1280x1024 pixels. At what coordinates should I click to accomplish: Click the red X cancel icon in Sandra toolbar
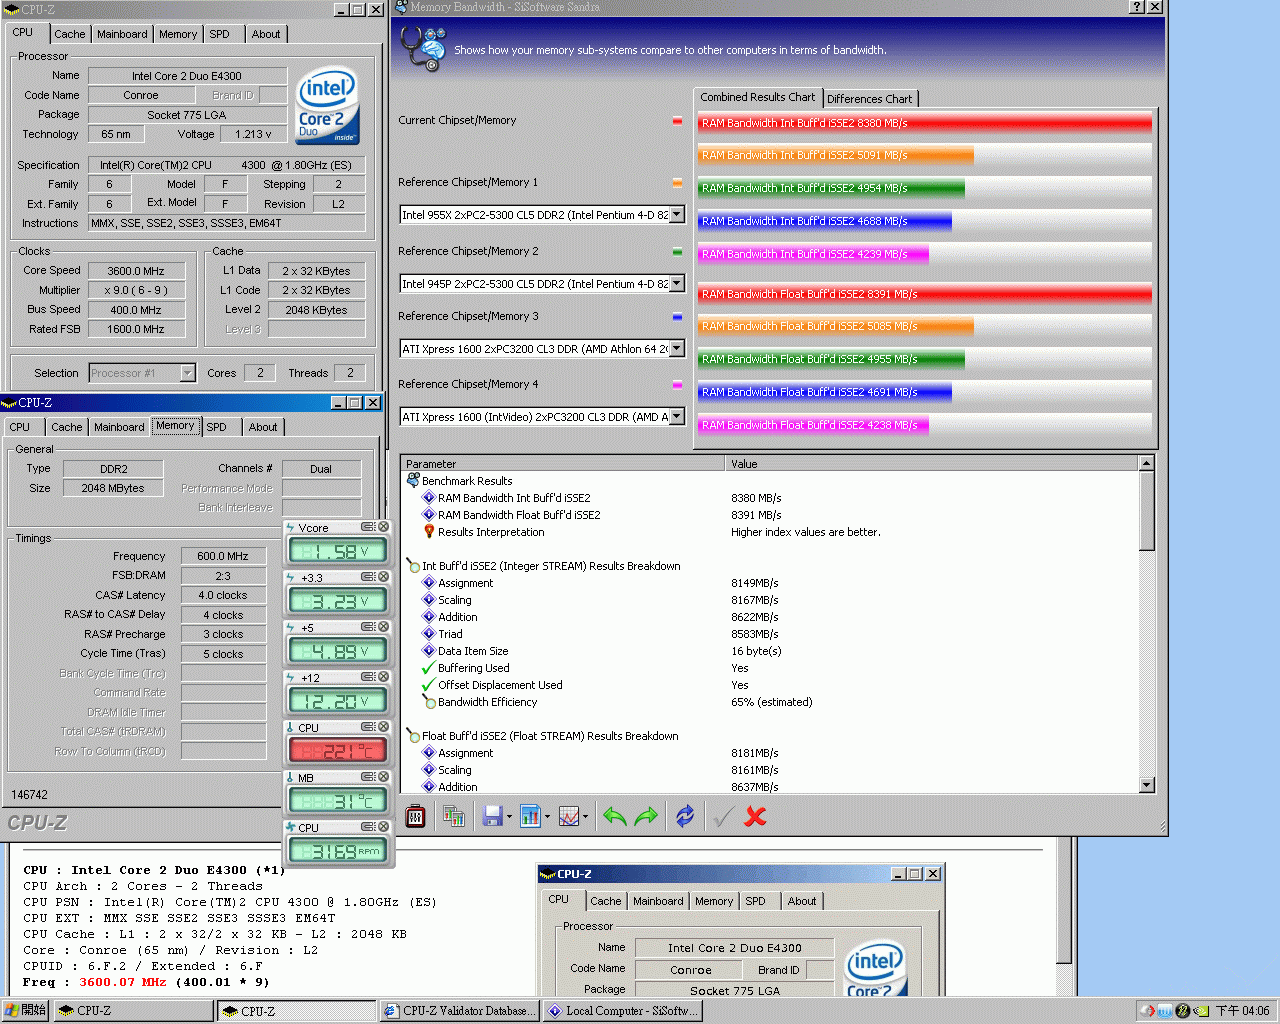click(x=755, y=817)
